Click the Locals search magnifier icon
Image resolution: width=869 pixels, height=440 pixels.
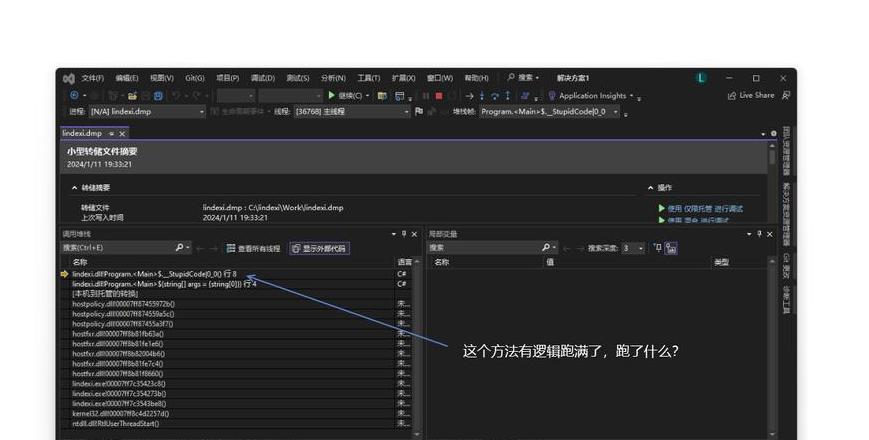coord(545,248)
